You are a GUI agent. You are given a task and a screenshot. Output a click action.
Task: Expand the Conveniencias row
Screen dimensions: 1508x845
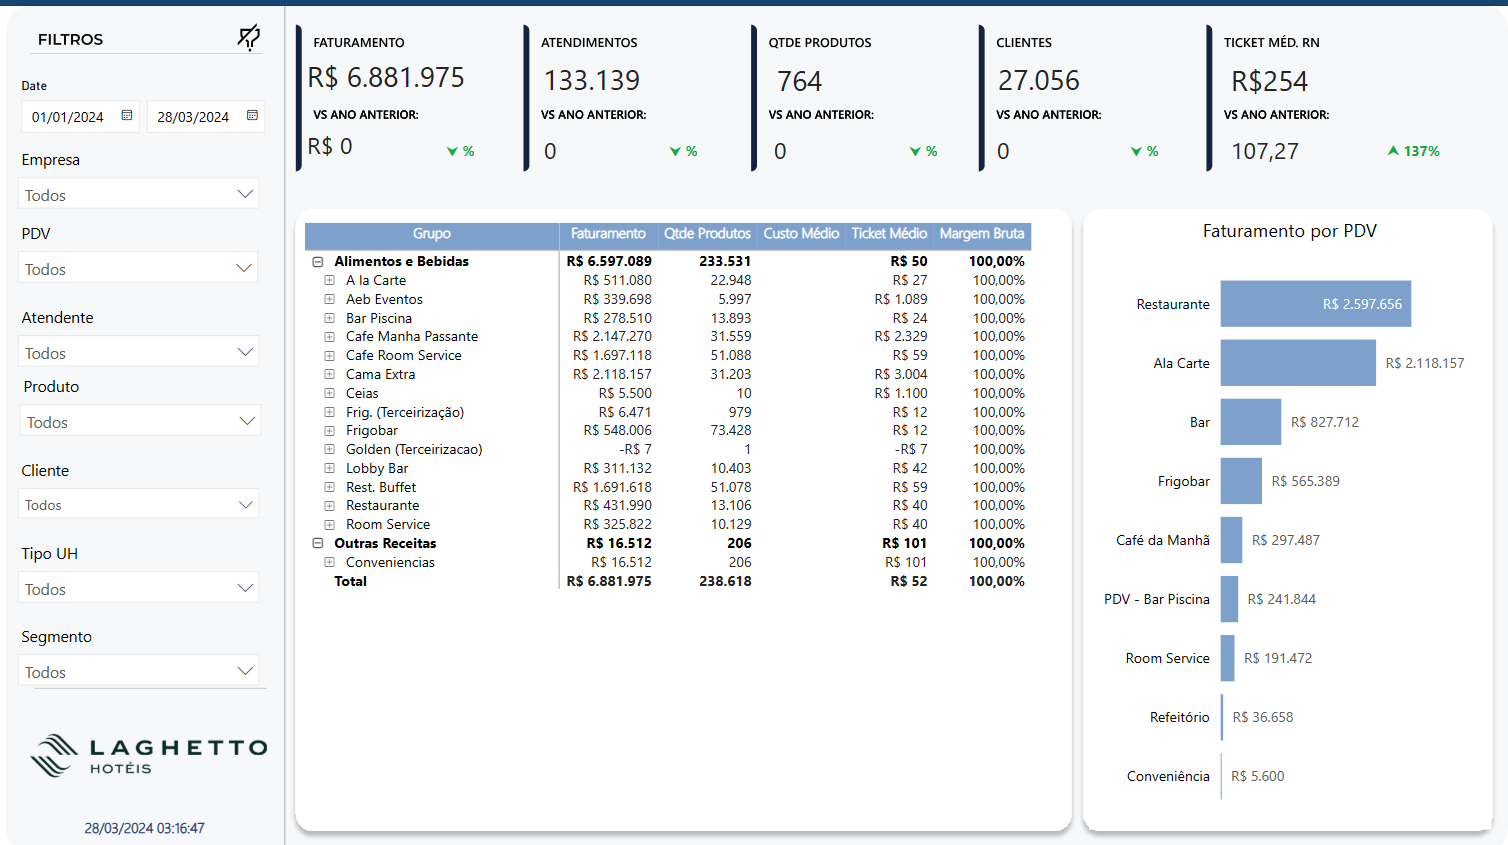[x=329, y=563]
